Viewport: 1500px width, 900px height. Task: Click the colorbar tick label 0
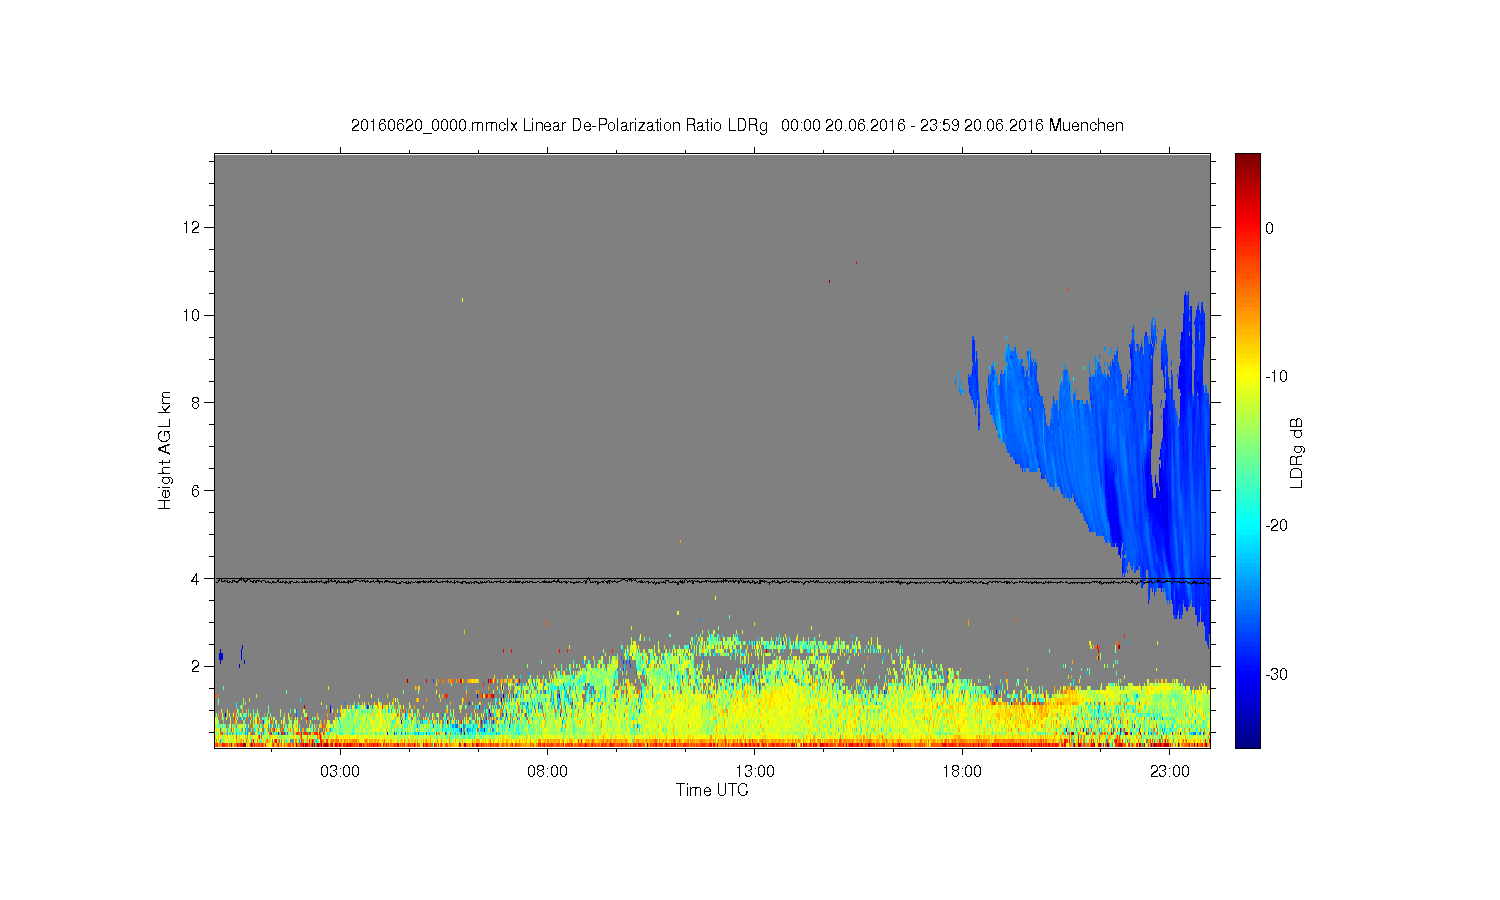point(1269,228)
